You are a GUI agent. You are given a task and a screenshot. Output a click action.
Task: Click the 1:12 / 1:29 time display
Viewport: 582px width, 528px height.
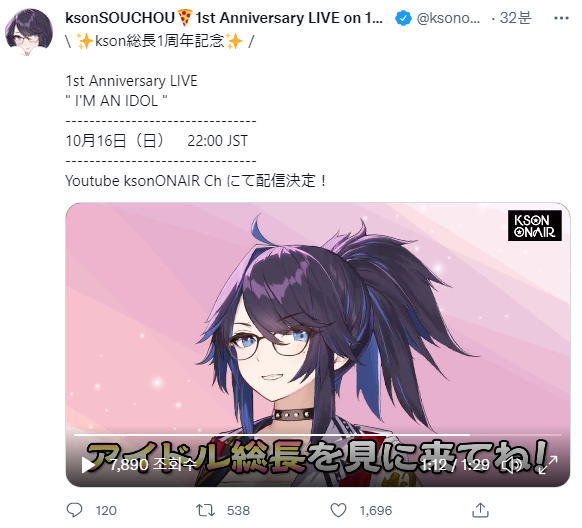(455, 465)
